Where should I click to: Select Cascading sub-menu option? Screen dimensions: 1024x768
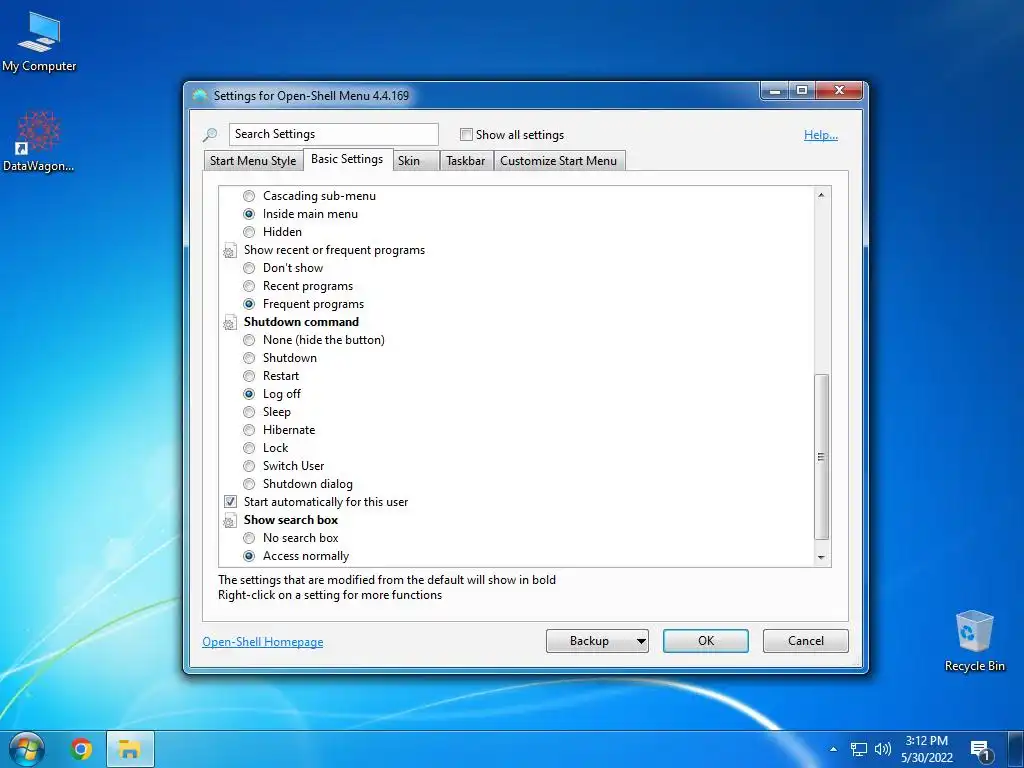(x=249, y=196)
